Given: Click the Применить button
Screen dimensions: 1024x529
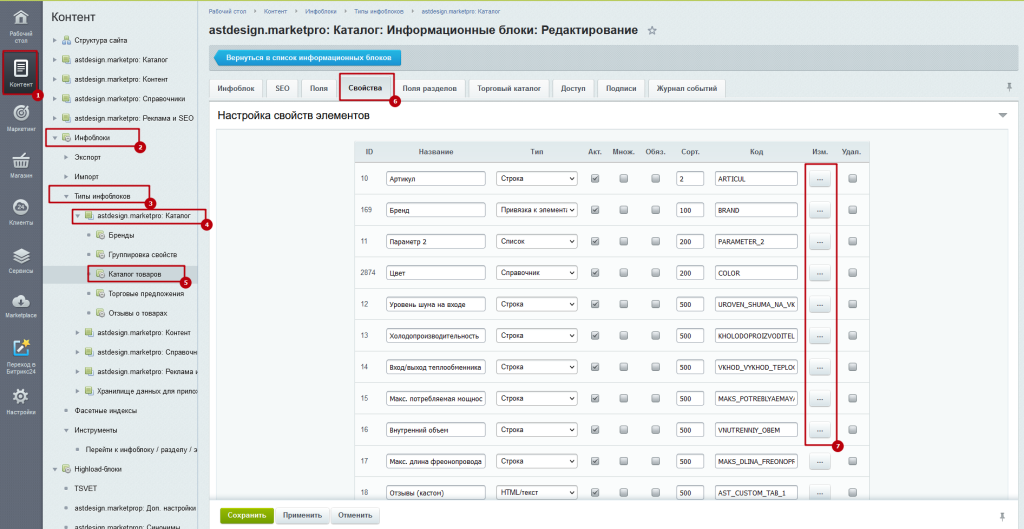Looking at the screenshot, I should click(x=302, y=515).
